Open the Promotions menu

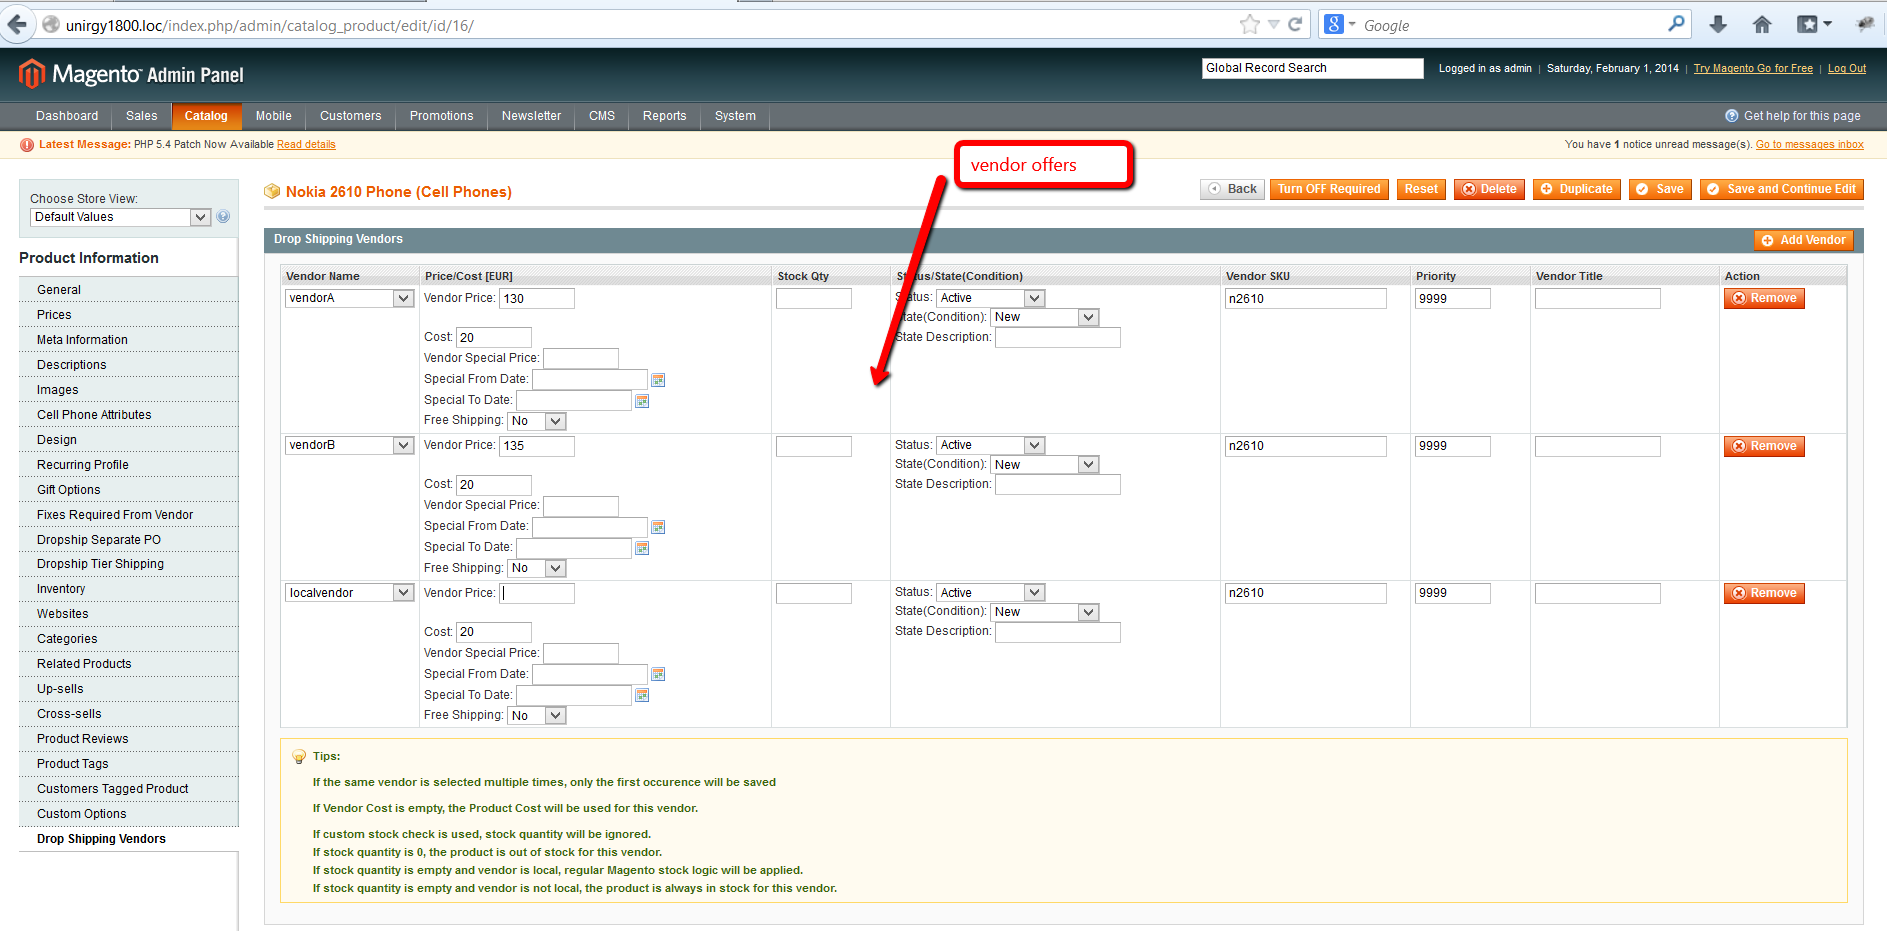click(441, 116)
